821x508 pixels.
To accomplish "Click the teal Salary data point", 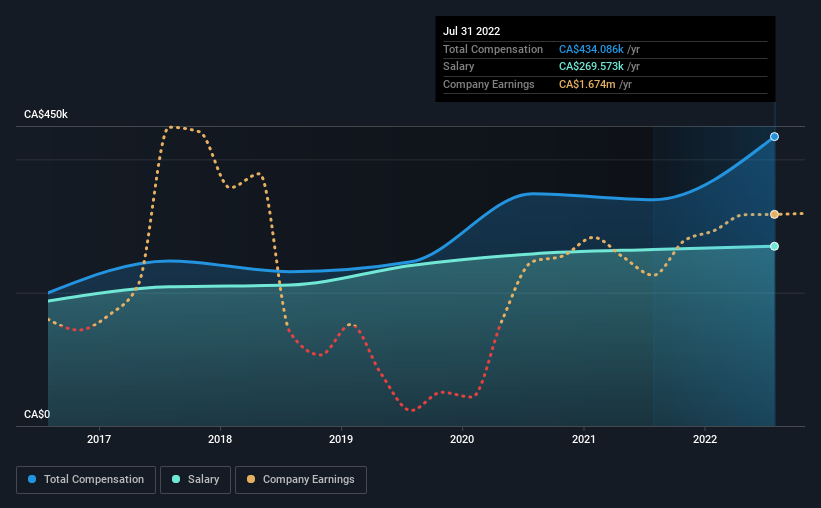I will click(774, 246).
